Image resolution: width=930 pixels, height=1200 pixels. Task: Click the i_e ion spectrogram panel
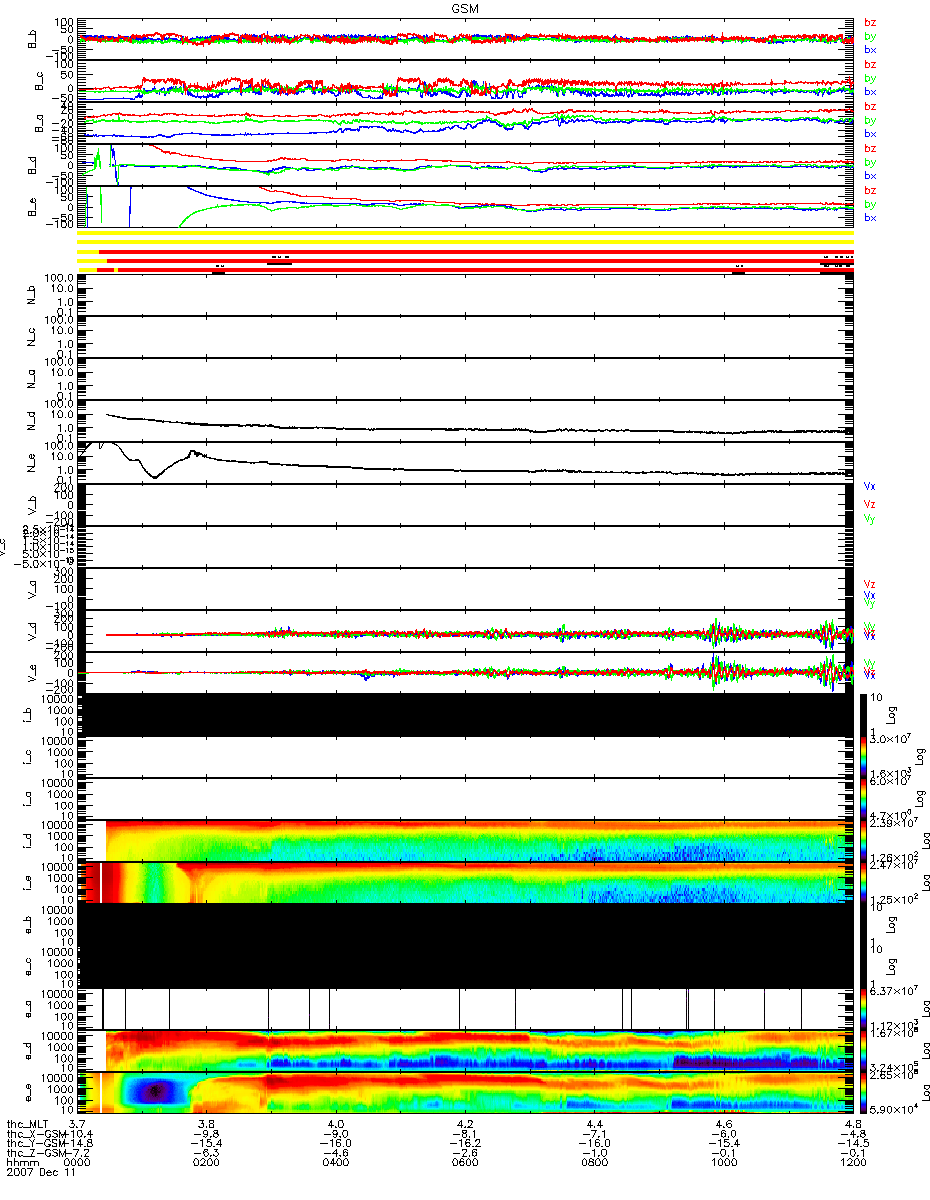465,882
